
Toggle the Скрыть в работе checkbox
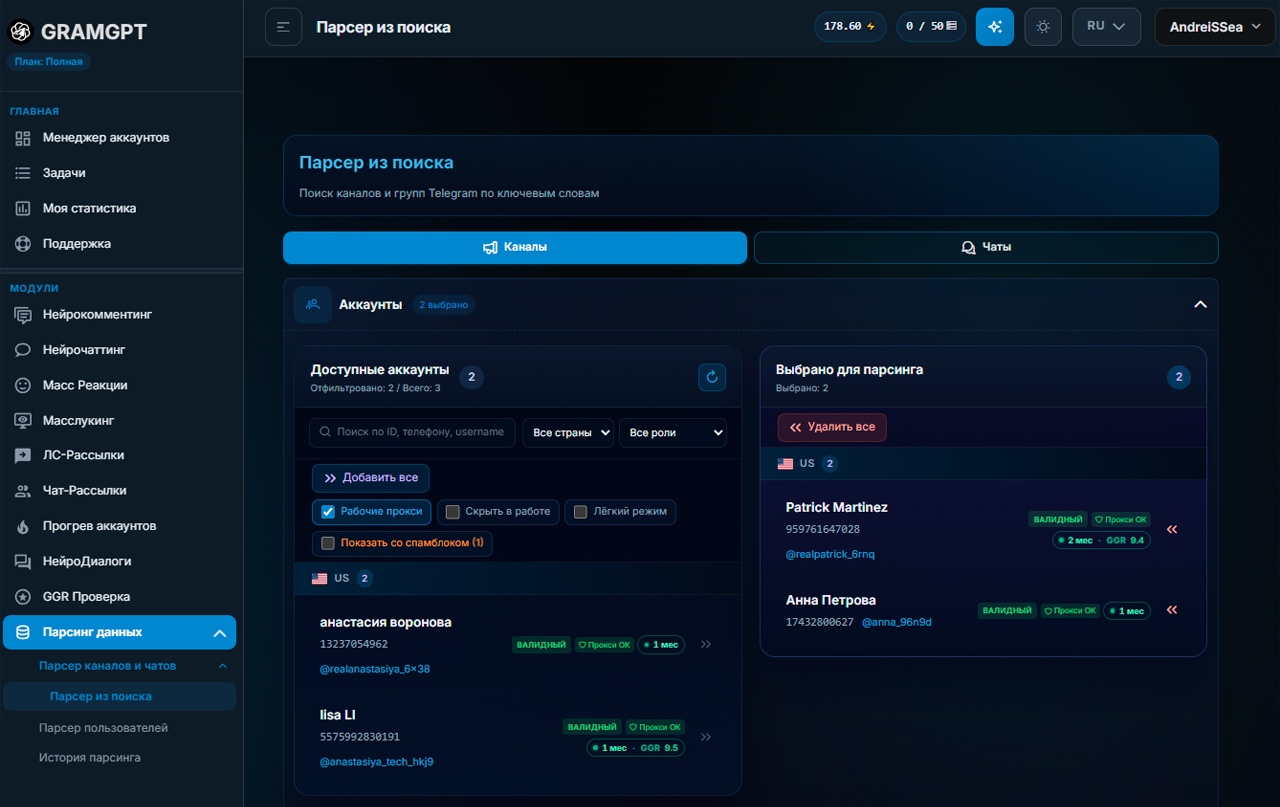click(452, 512)
